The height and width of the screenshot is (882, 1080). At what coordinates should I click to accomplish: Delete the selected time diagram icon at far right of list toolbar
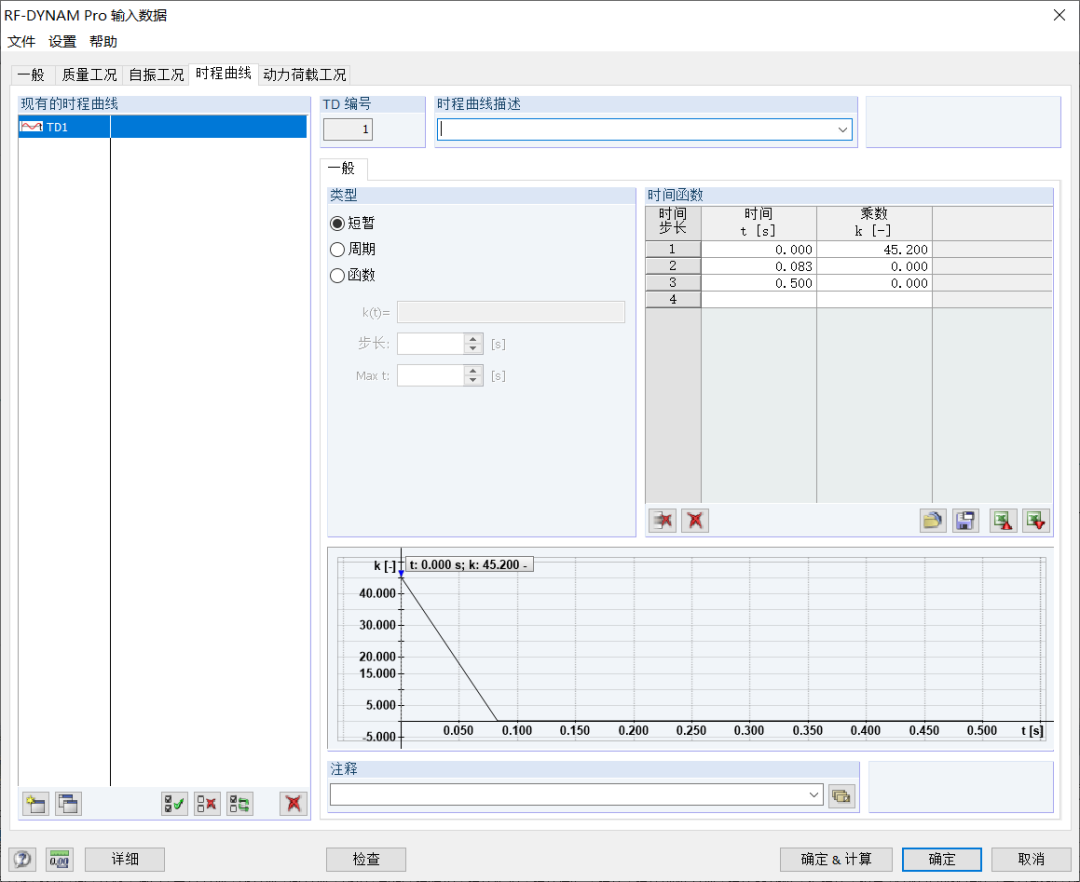[x=293, y=804]
